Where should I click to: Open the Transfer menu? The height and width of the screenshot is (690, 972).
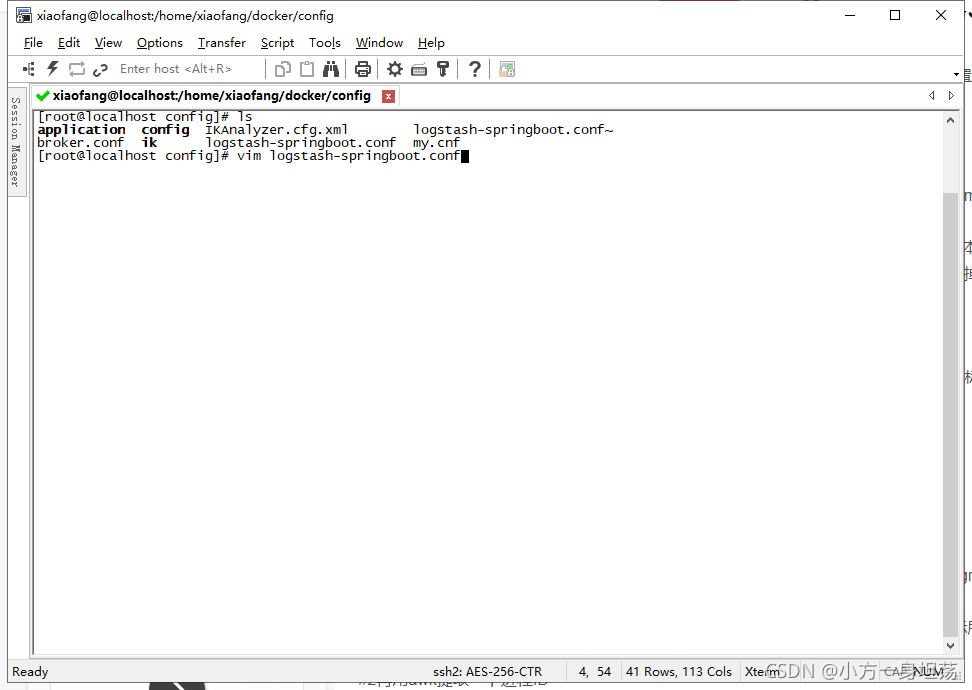(222, 43)
